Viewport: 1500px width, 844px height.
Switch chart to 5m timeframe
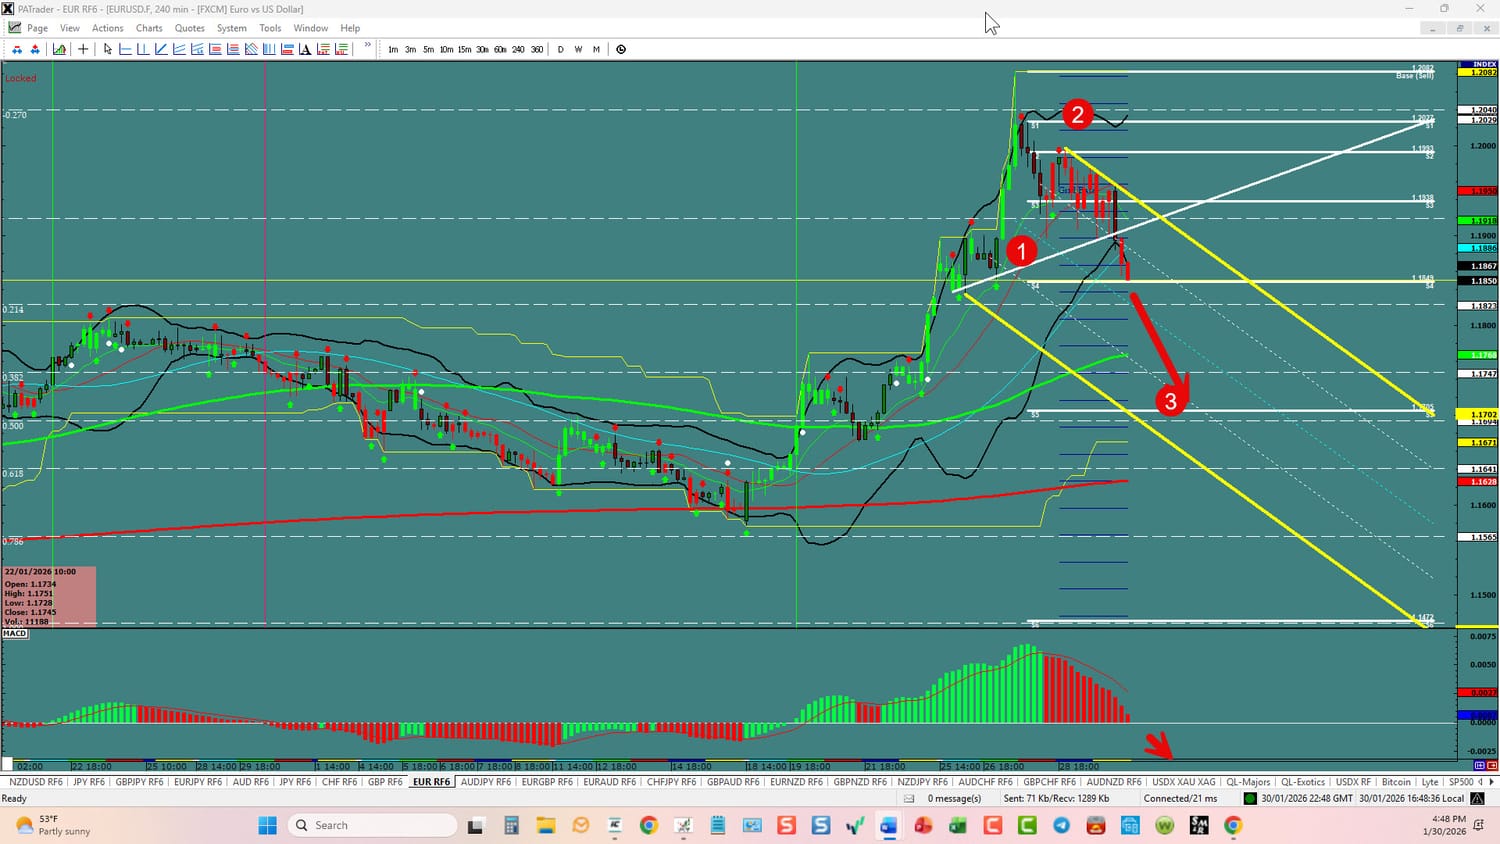[x=429, y=49]
